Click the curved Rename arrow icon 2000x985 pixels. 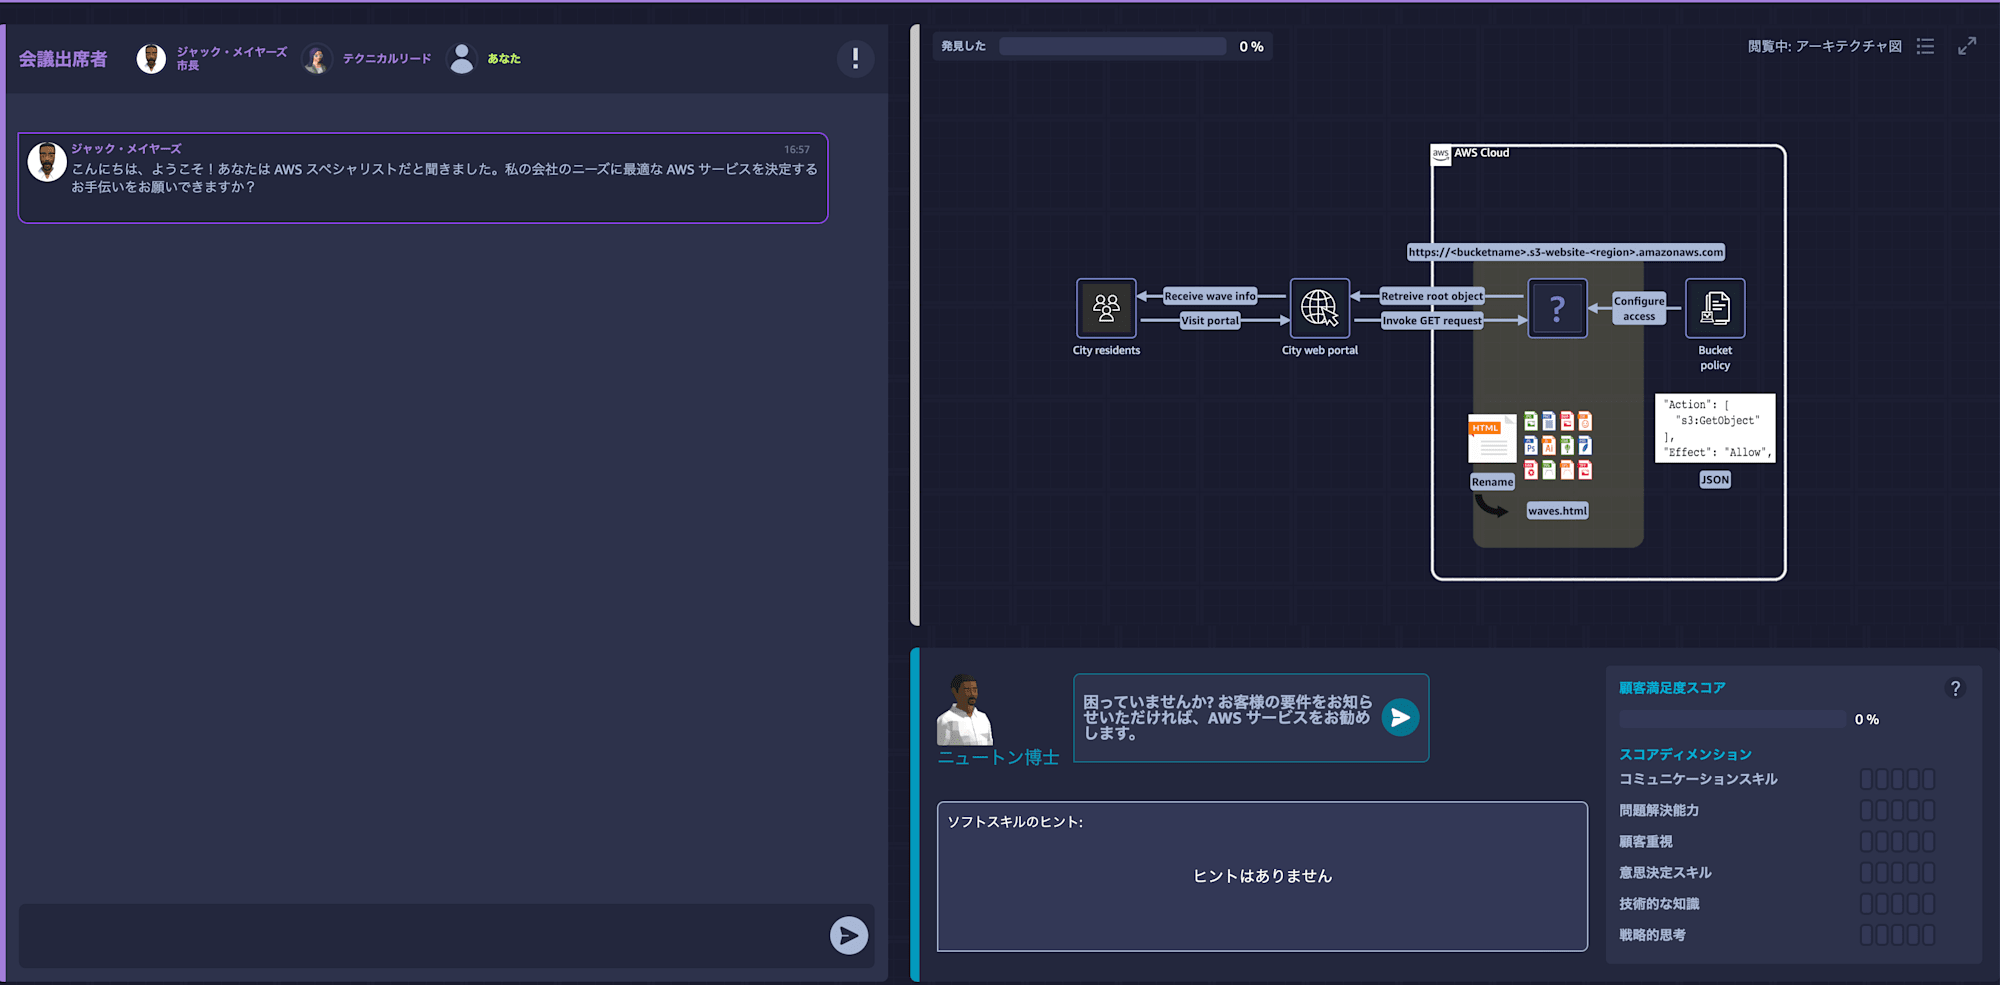(1491, 506)
